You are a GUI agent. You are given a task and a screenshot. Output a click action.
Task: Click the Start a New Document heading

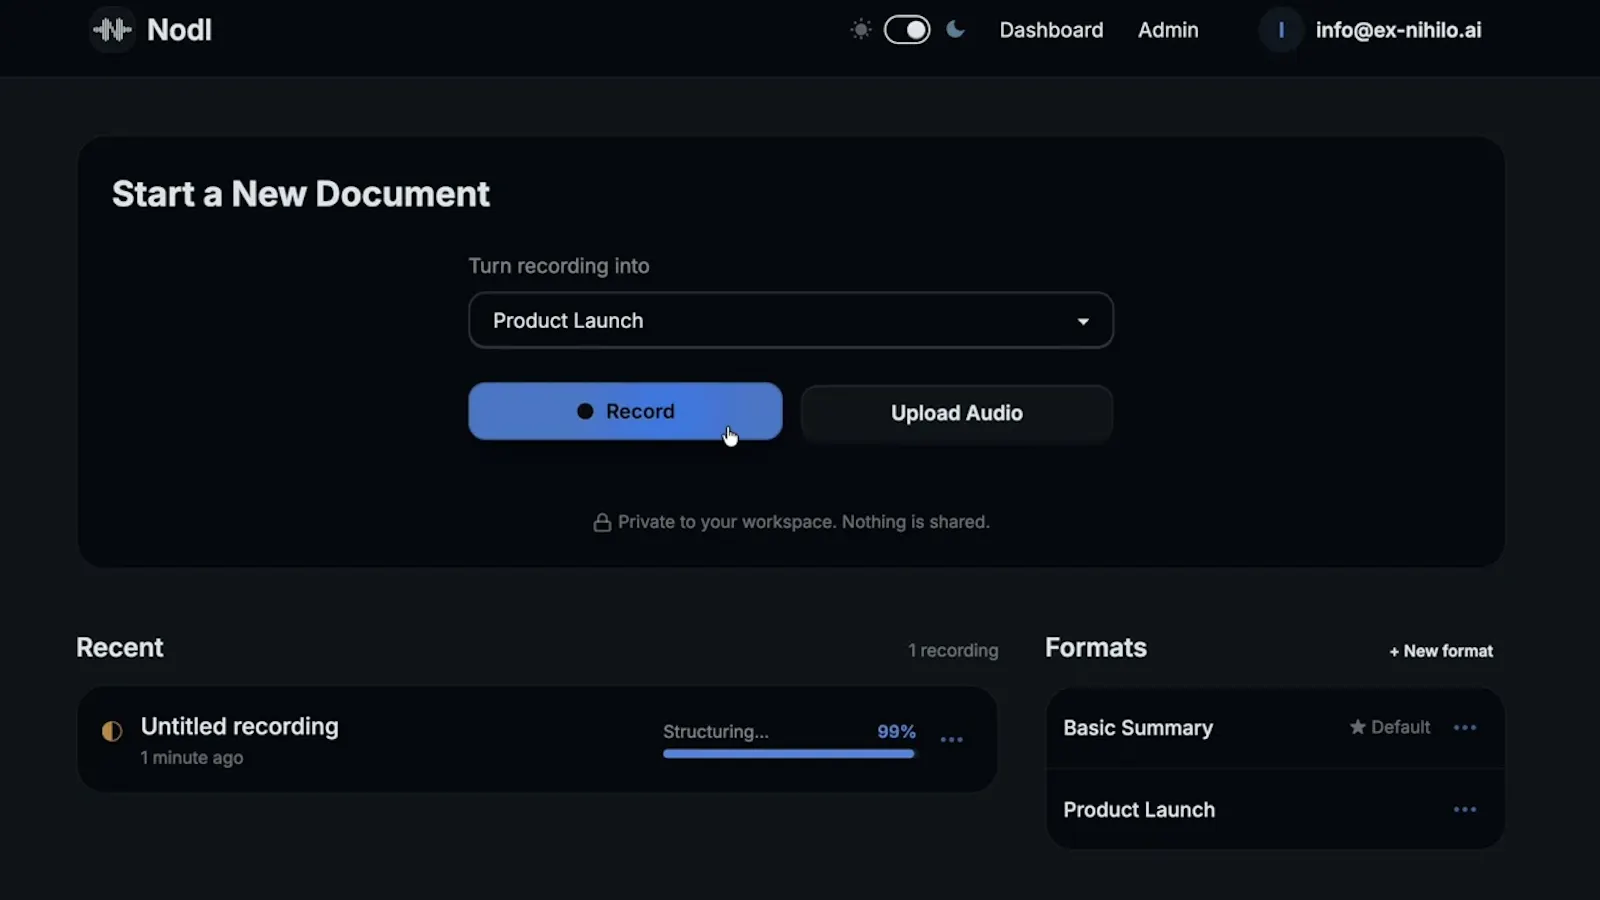301,194
